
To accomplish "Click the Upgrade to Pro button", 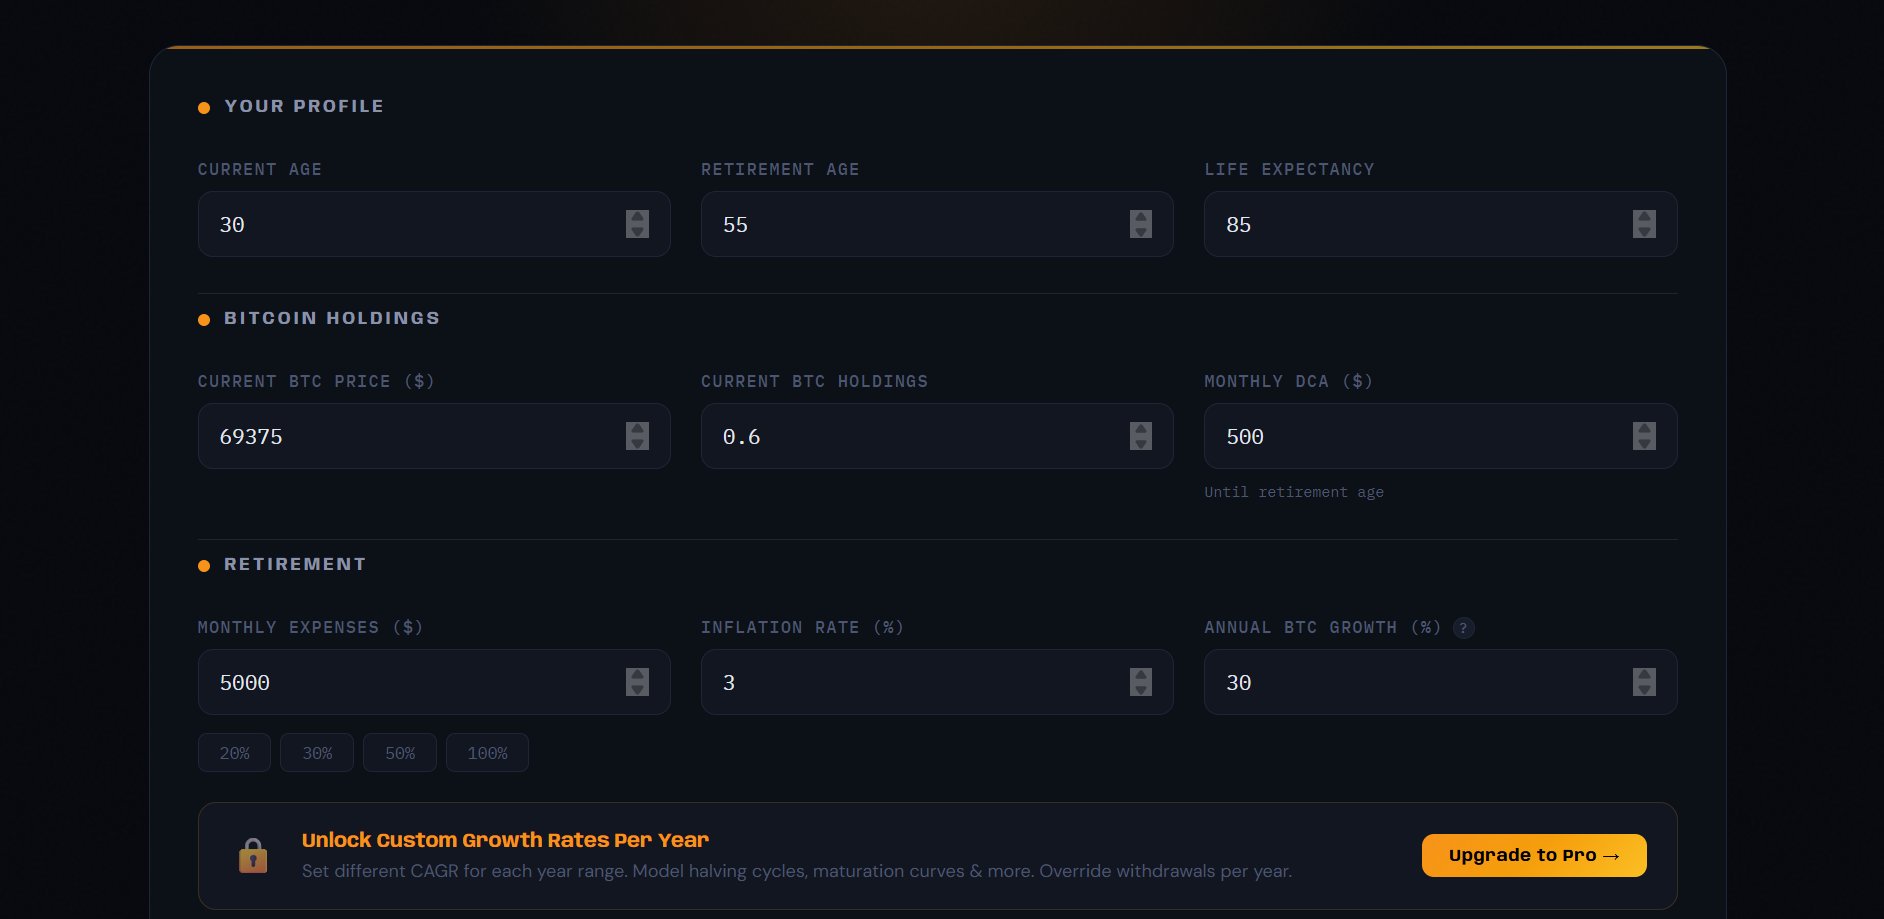I will click(x=1533, y=855).
